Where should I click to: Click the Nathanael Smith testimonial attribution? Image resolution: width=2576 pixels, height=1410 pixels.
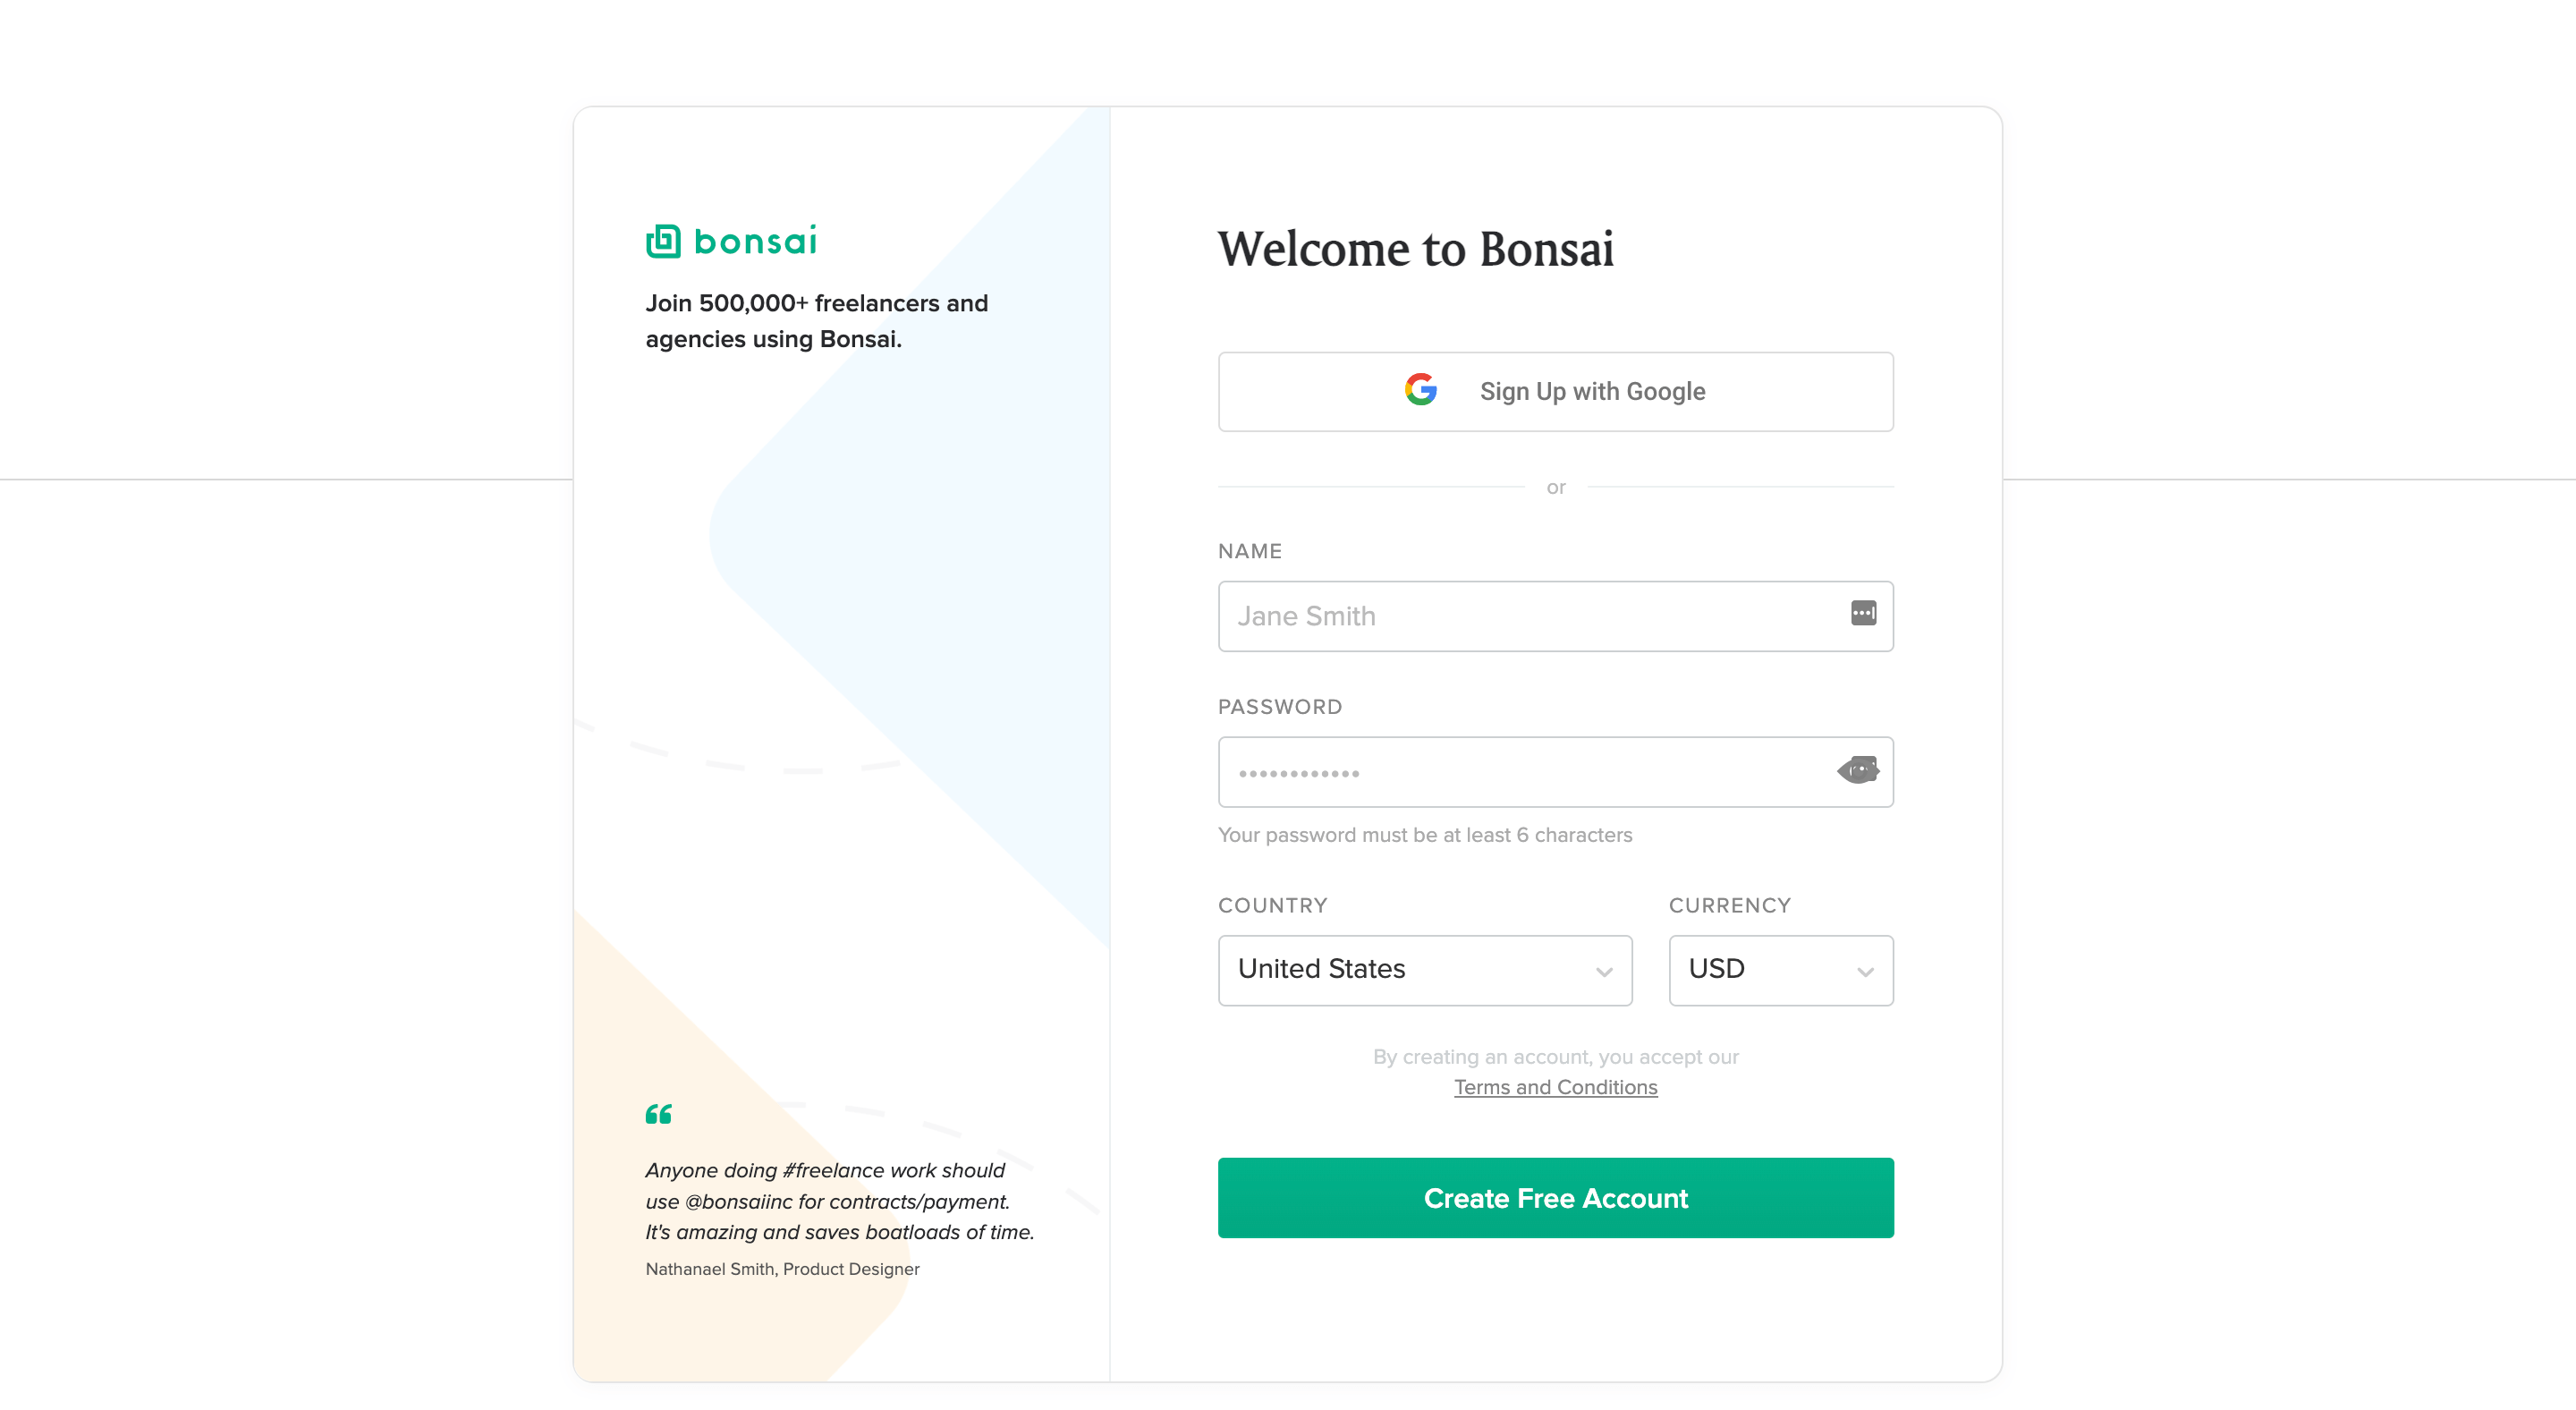[x=782, y=1269]
